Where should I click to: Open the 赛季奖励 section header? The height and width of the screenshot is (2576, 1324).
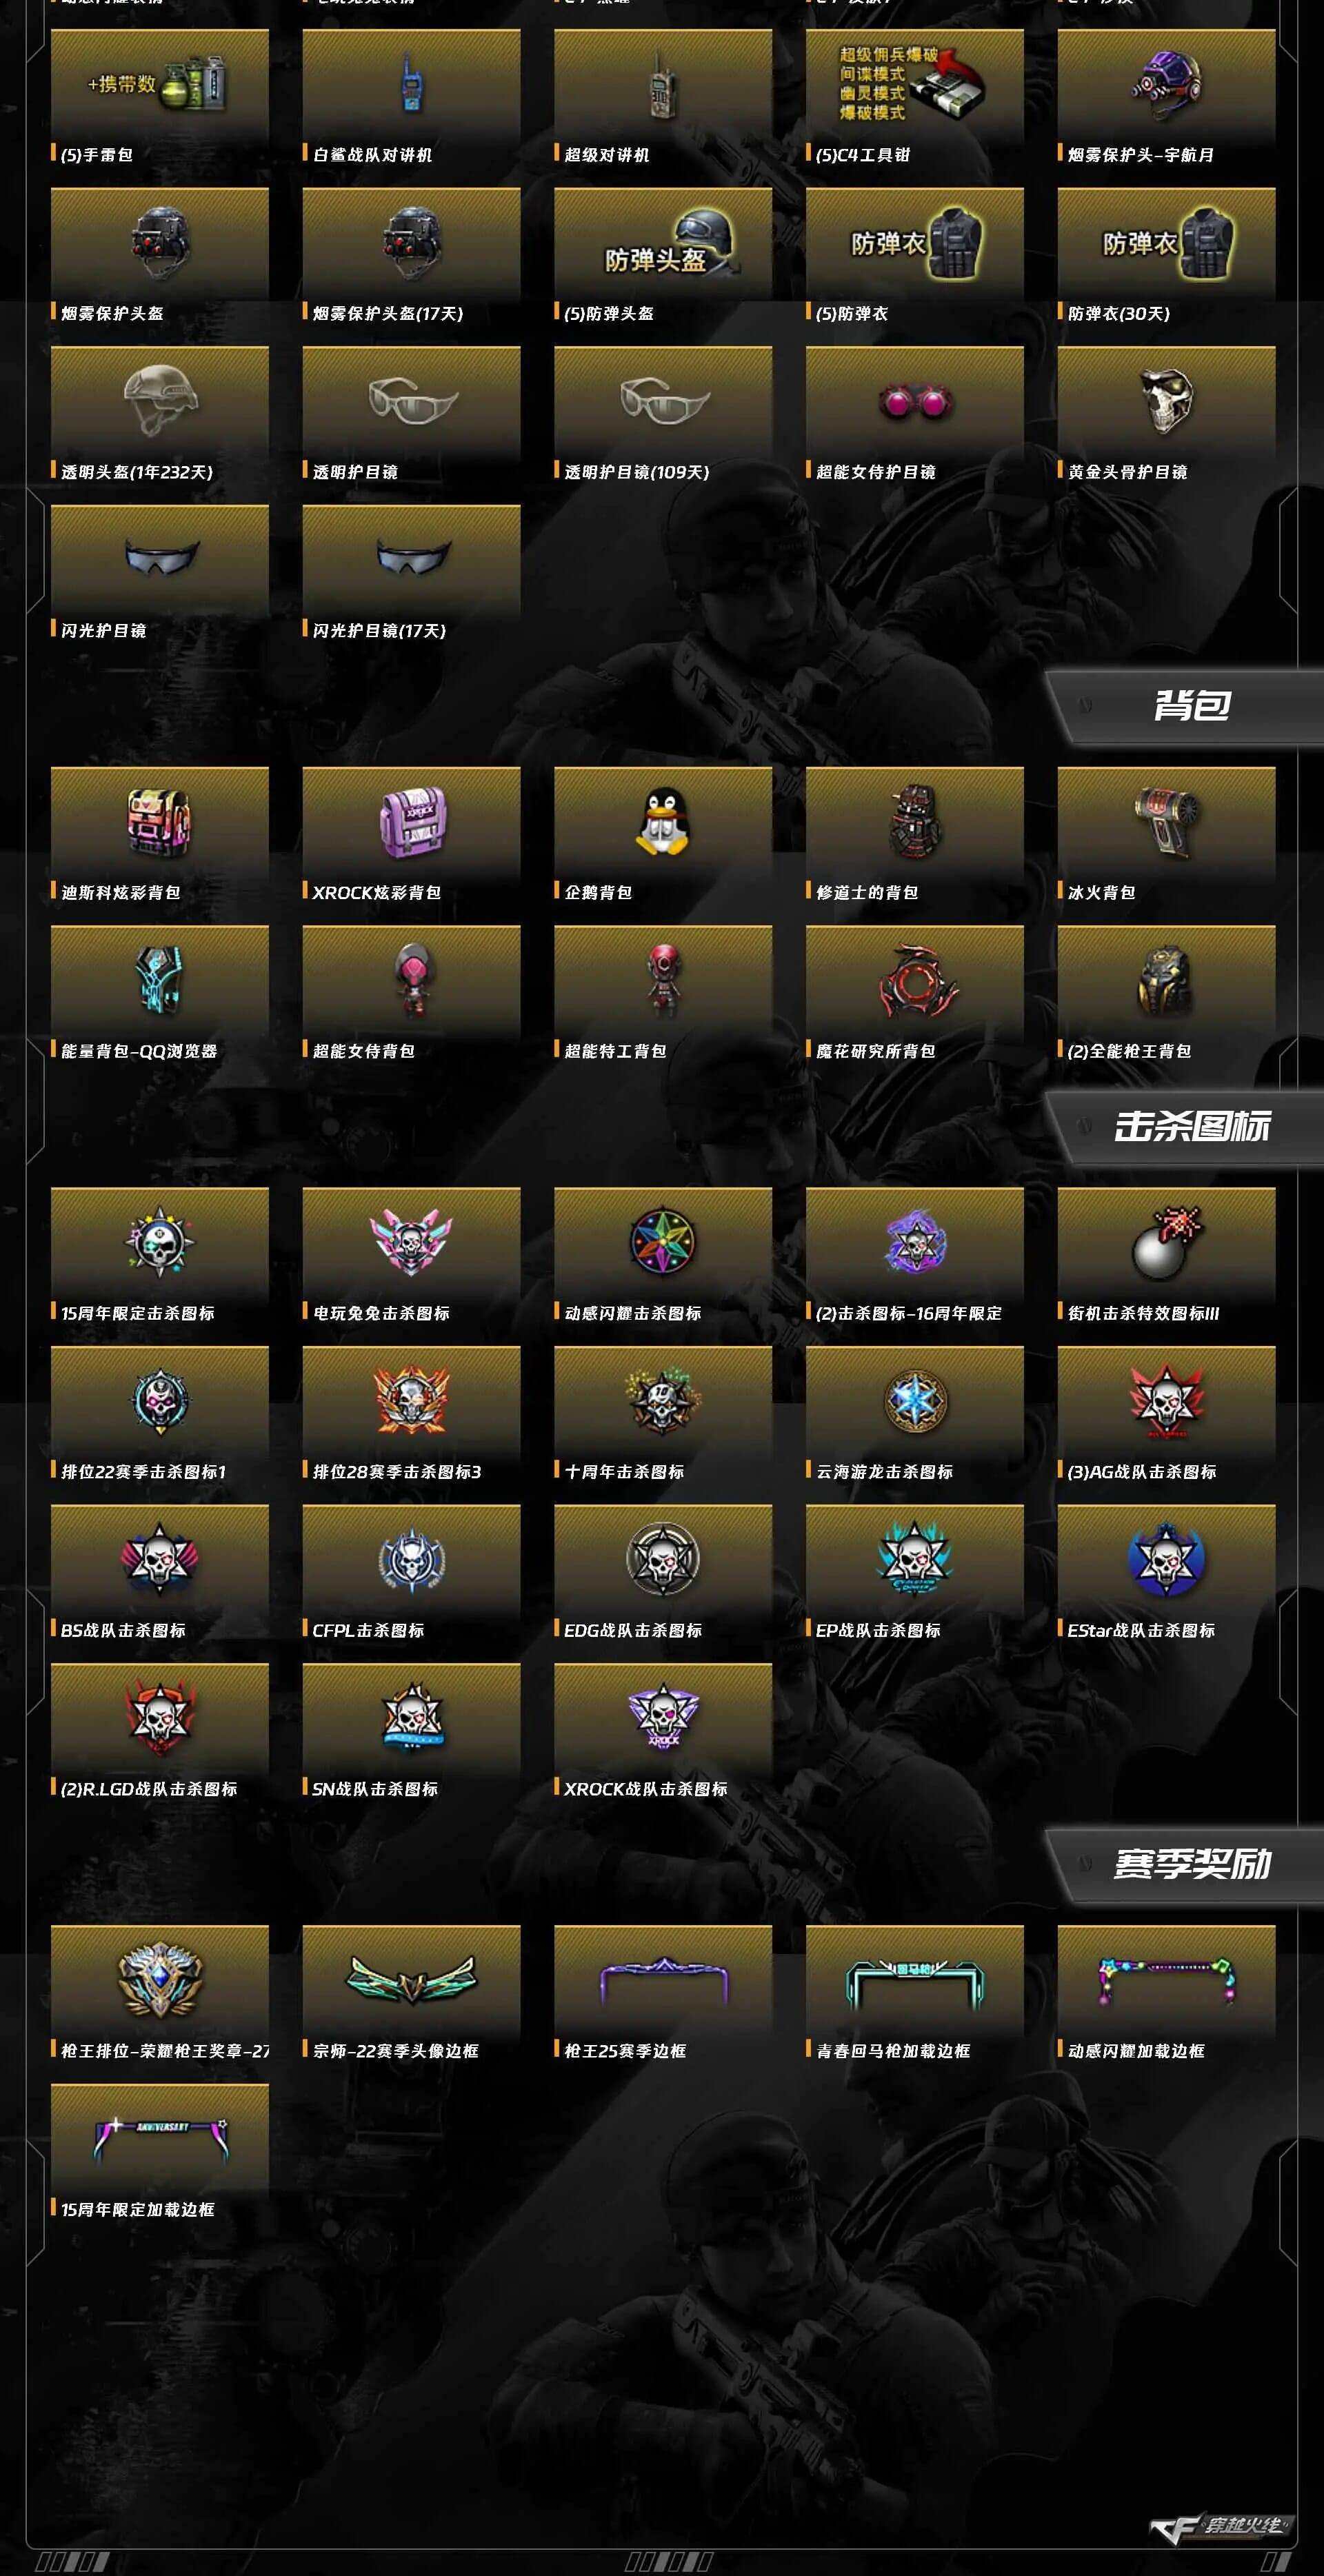pyautogui.click(x=1190, y=1865)
